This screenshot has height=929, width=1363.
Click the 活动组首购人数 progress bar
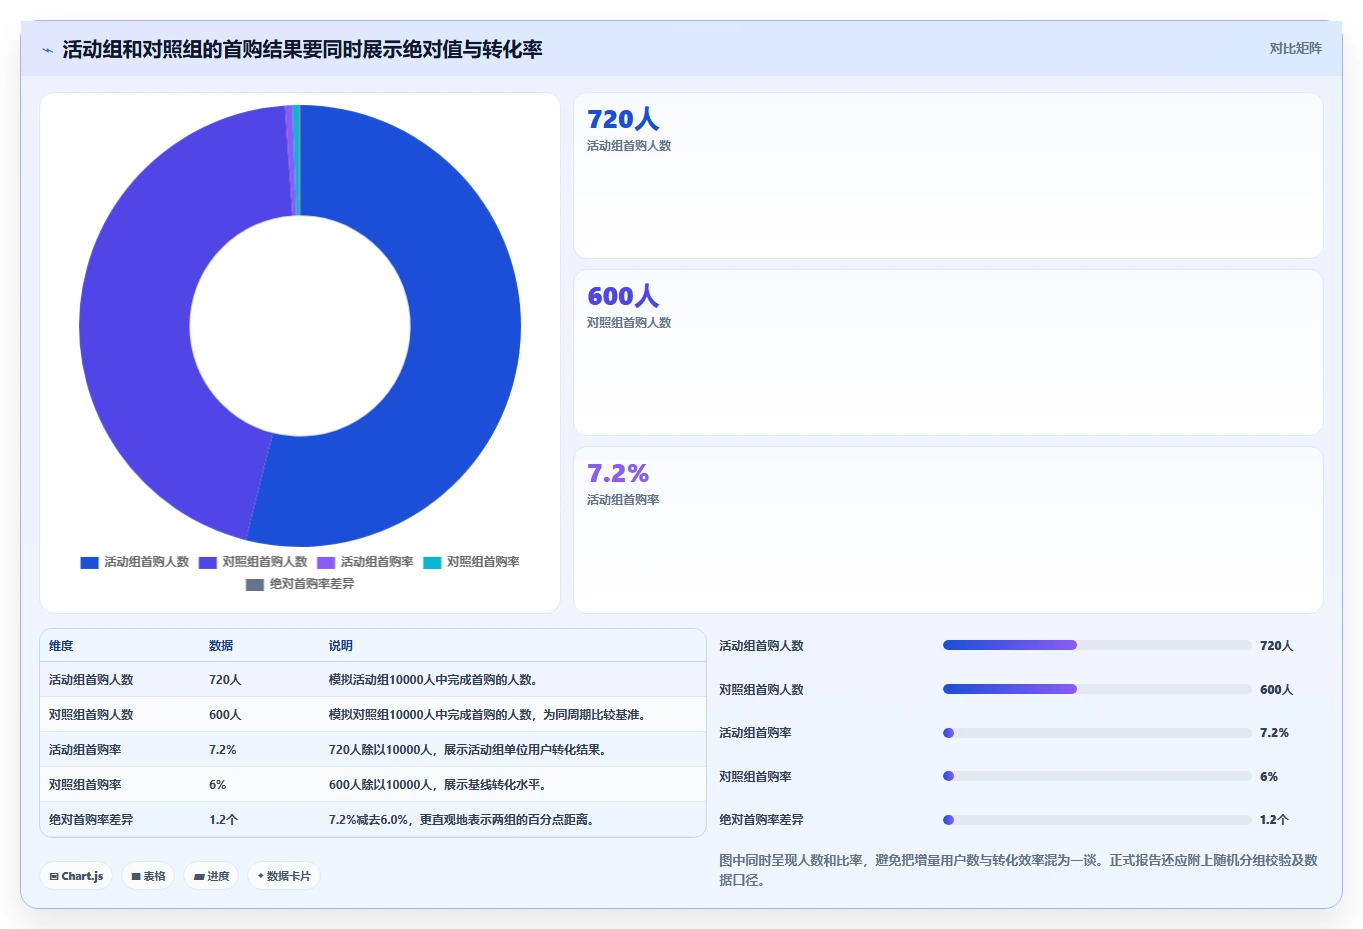point(1097,645)
